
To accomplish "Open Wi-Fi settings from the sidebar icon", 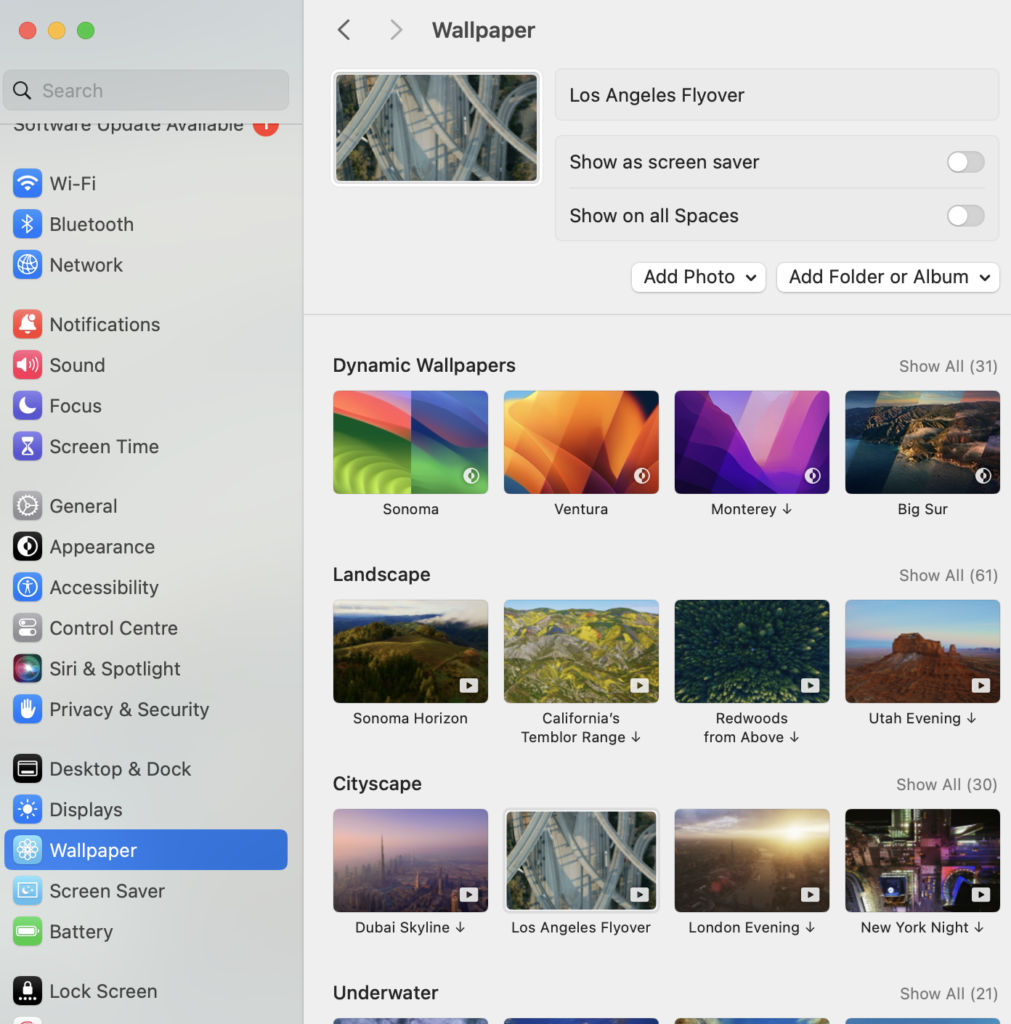I will coord(27,183).
